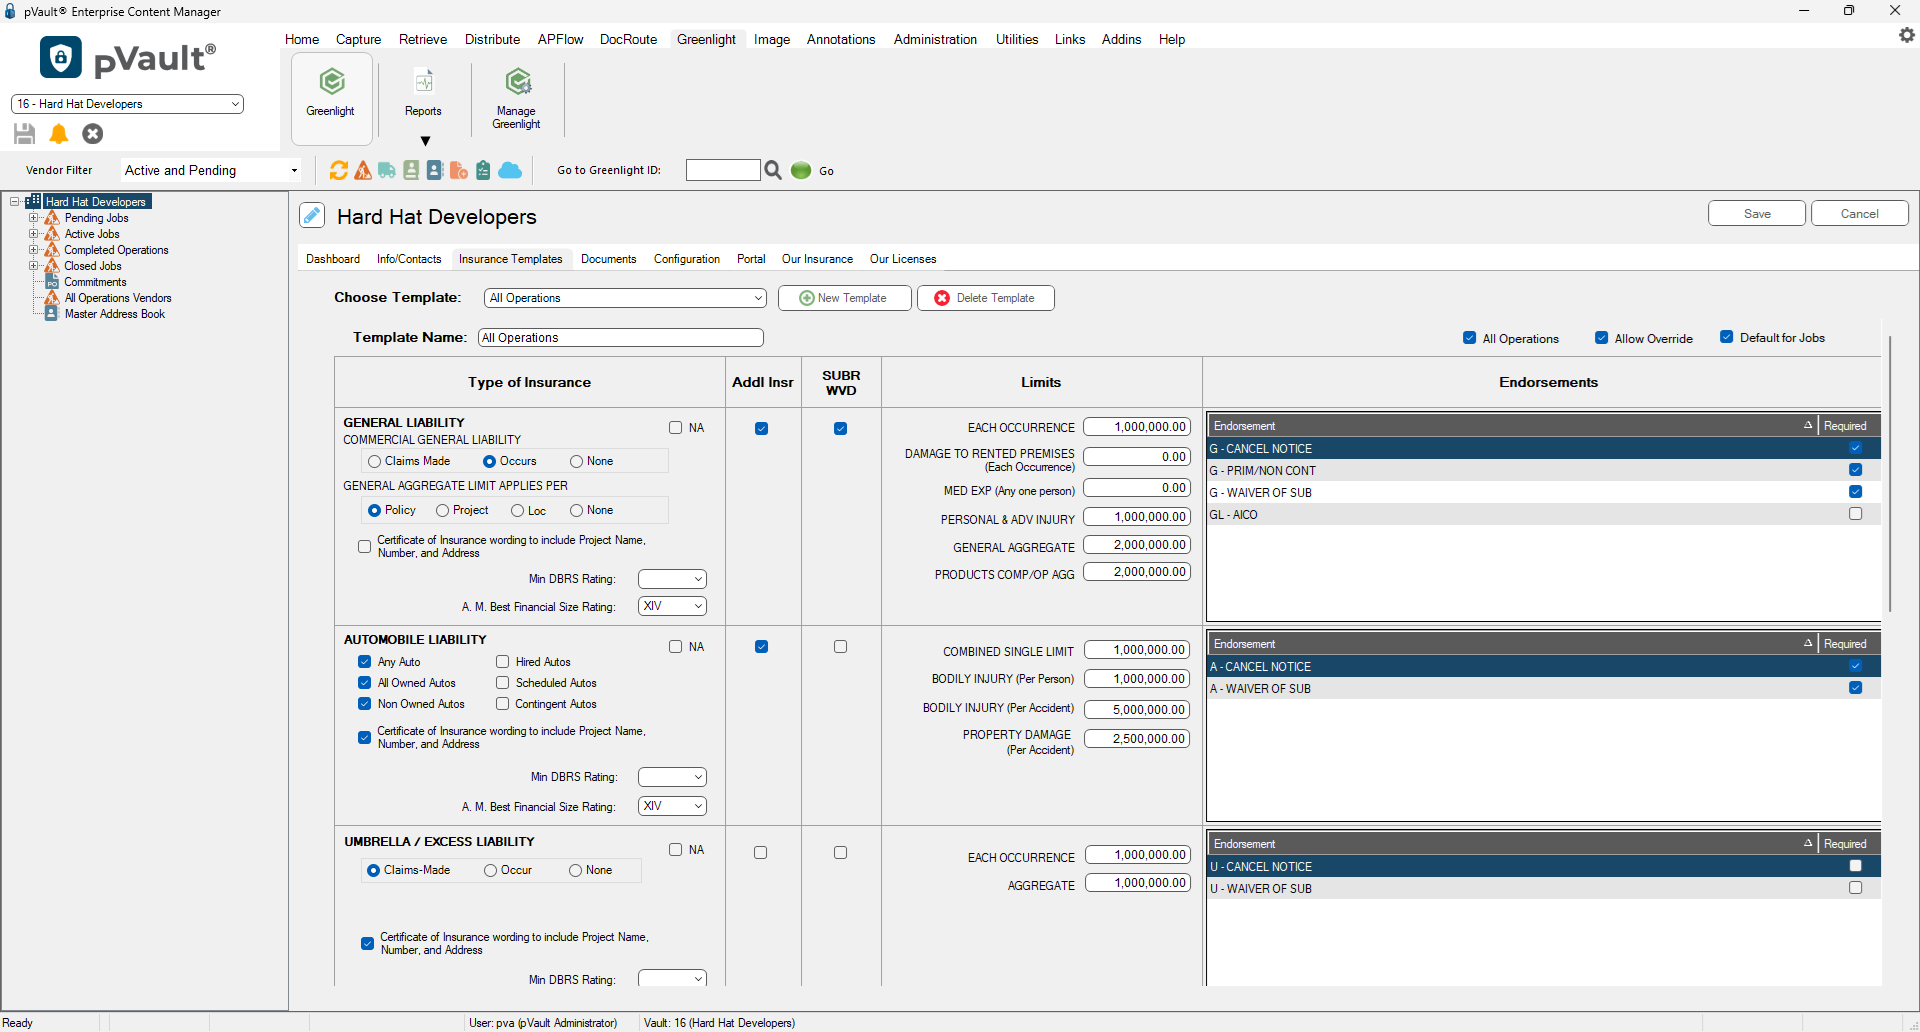Check GL - AICO required checkbox
Screen dimensions: 1920x1032
tap(1856, 514)
